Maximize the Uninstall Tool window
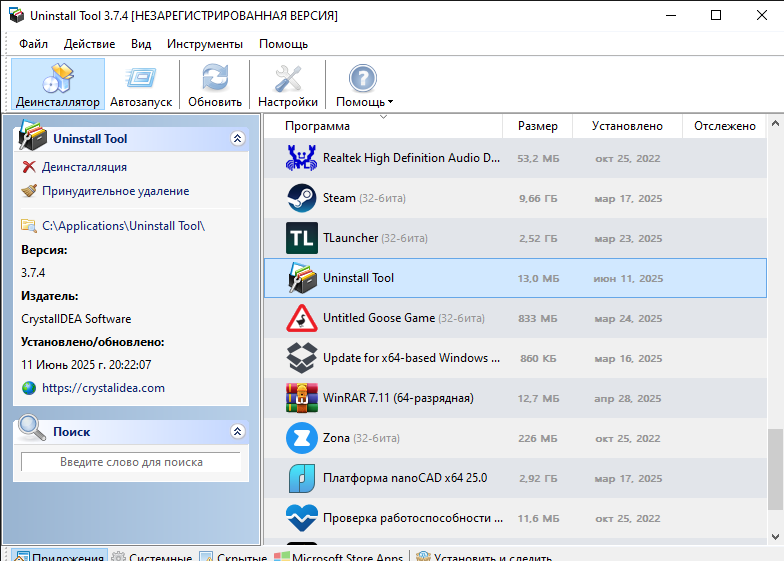The width and height of the screenshot is (784, 561). coord(716,15)
